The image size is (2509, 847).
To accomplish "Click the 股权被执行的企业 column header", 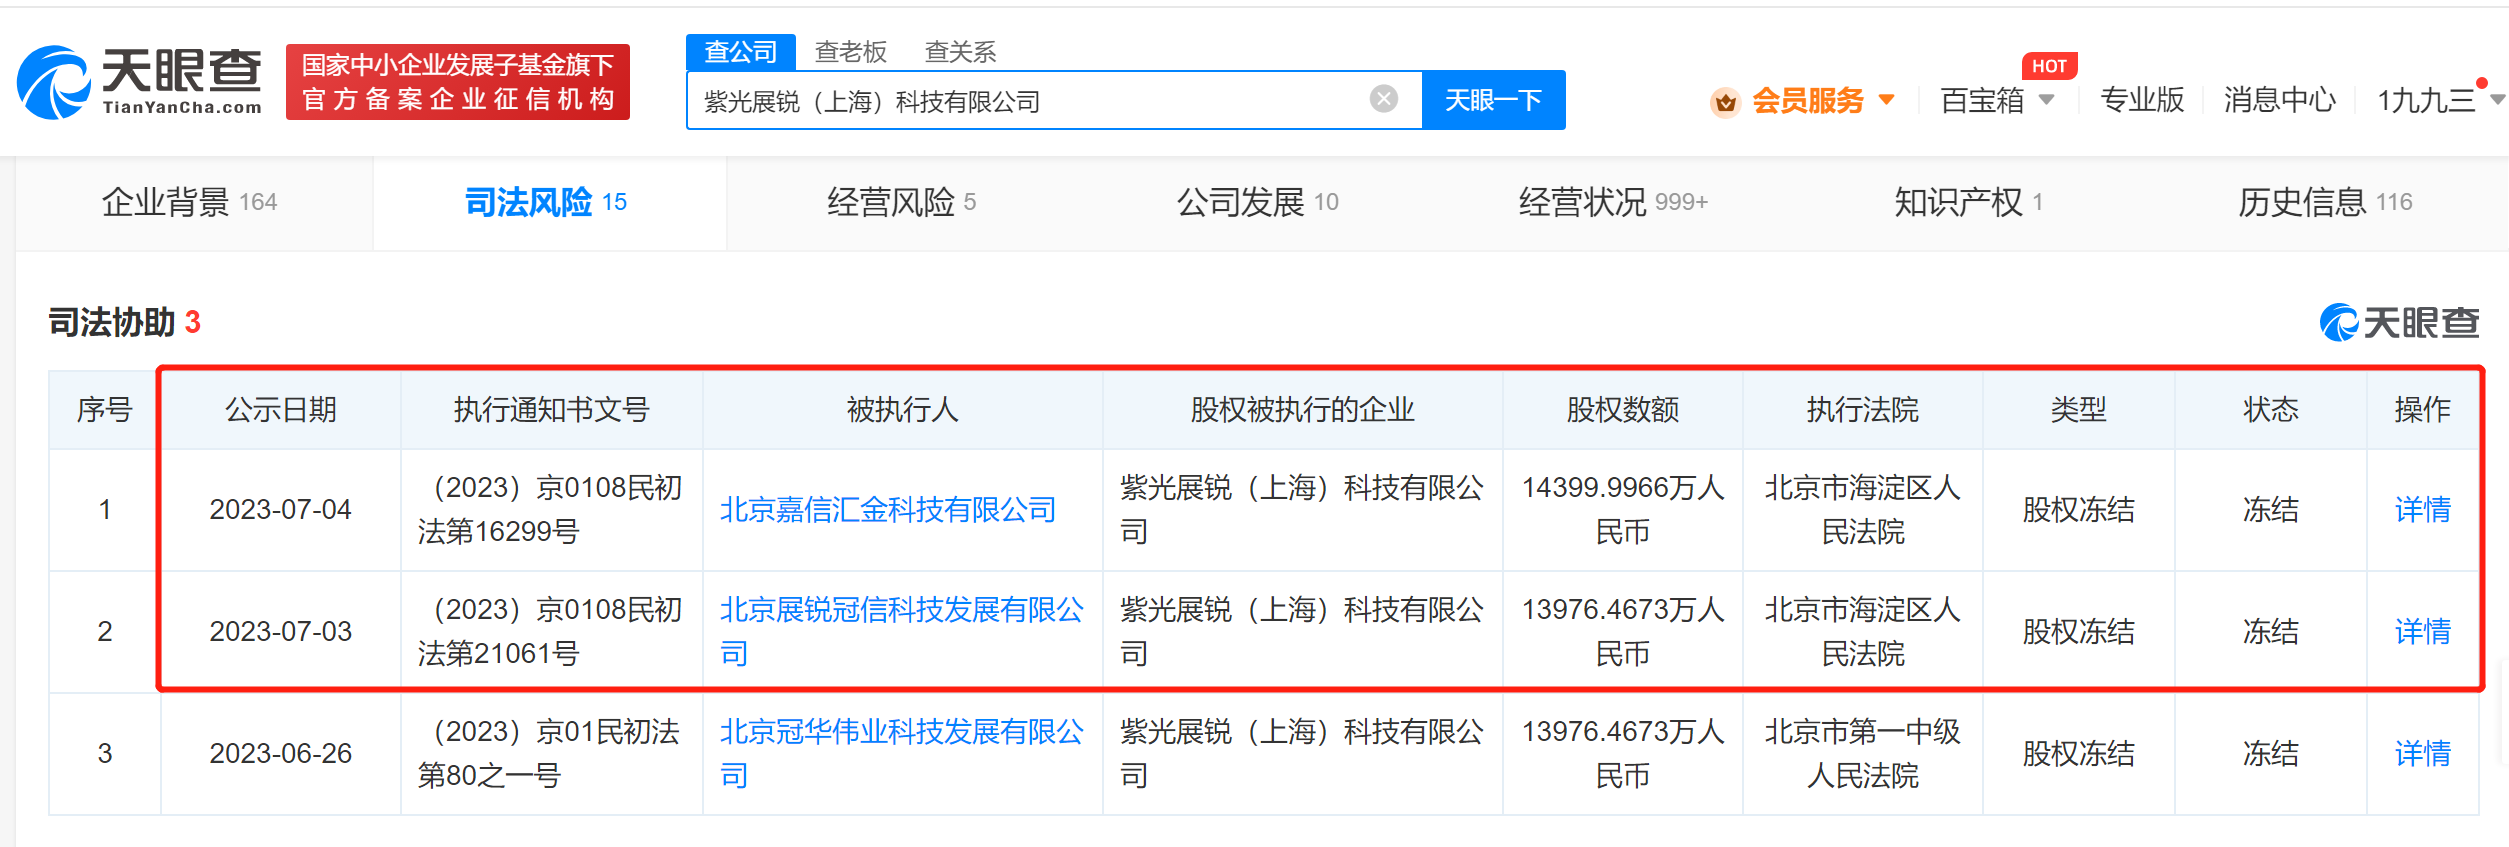I will point(1303,410).
